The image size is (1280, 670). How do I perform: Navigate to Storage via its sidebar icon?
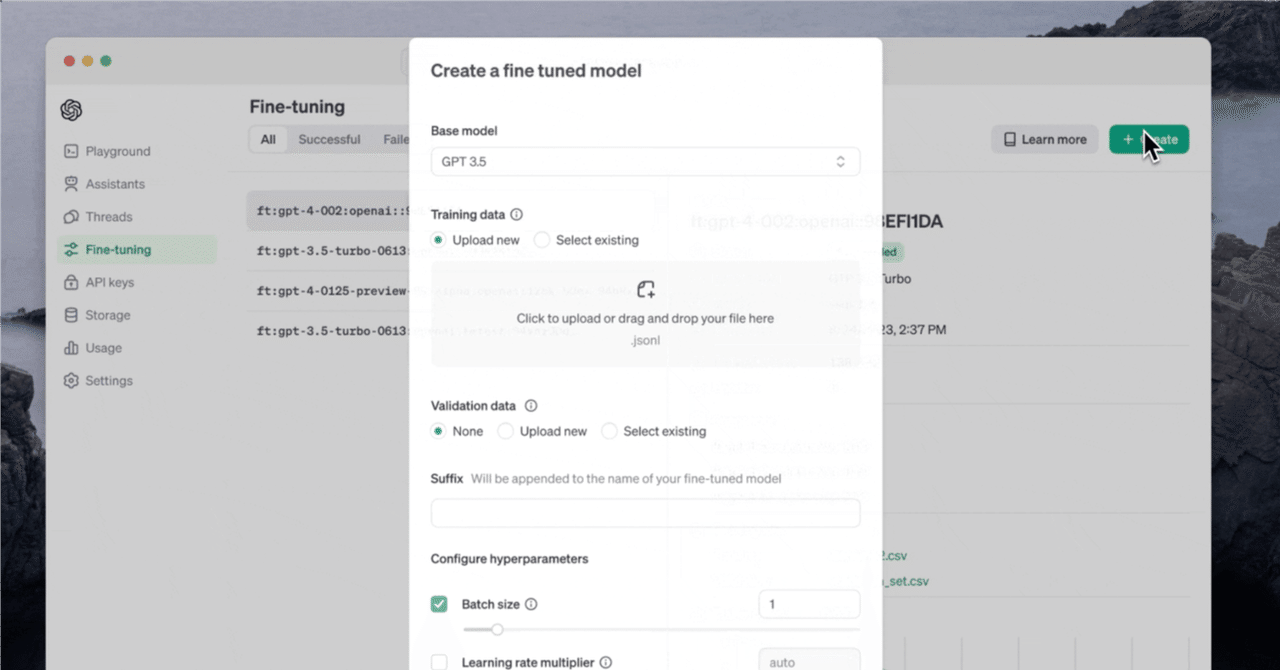[x=70, y=315]
